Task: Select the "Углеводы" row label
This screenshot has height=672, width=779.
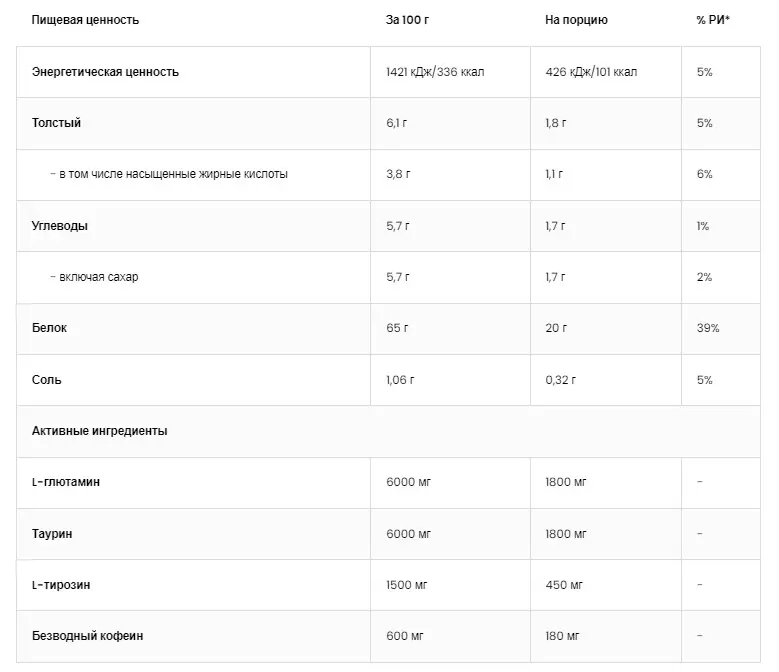Action: (60, 226)
